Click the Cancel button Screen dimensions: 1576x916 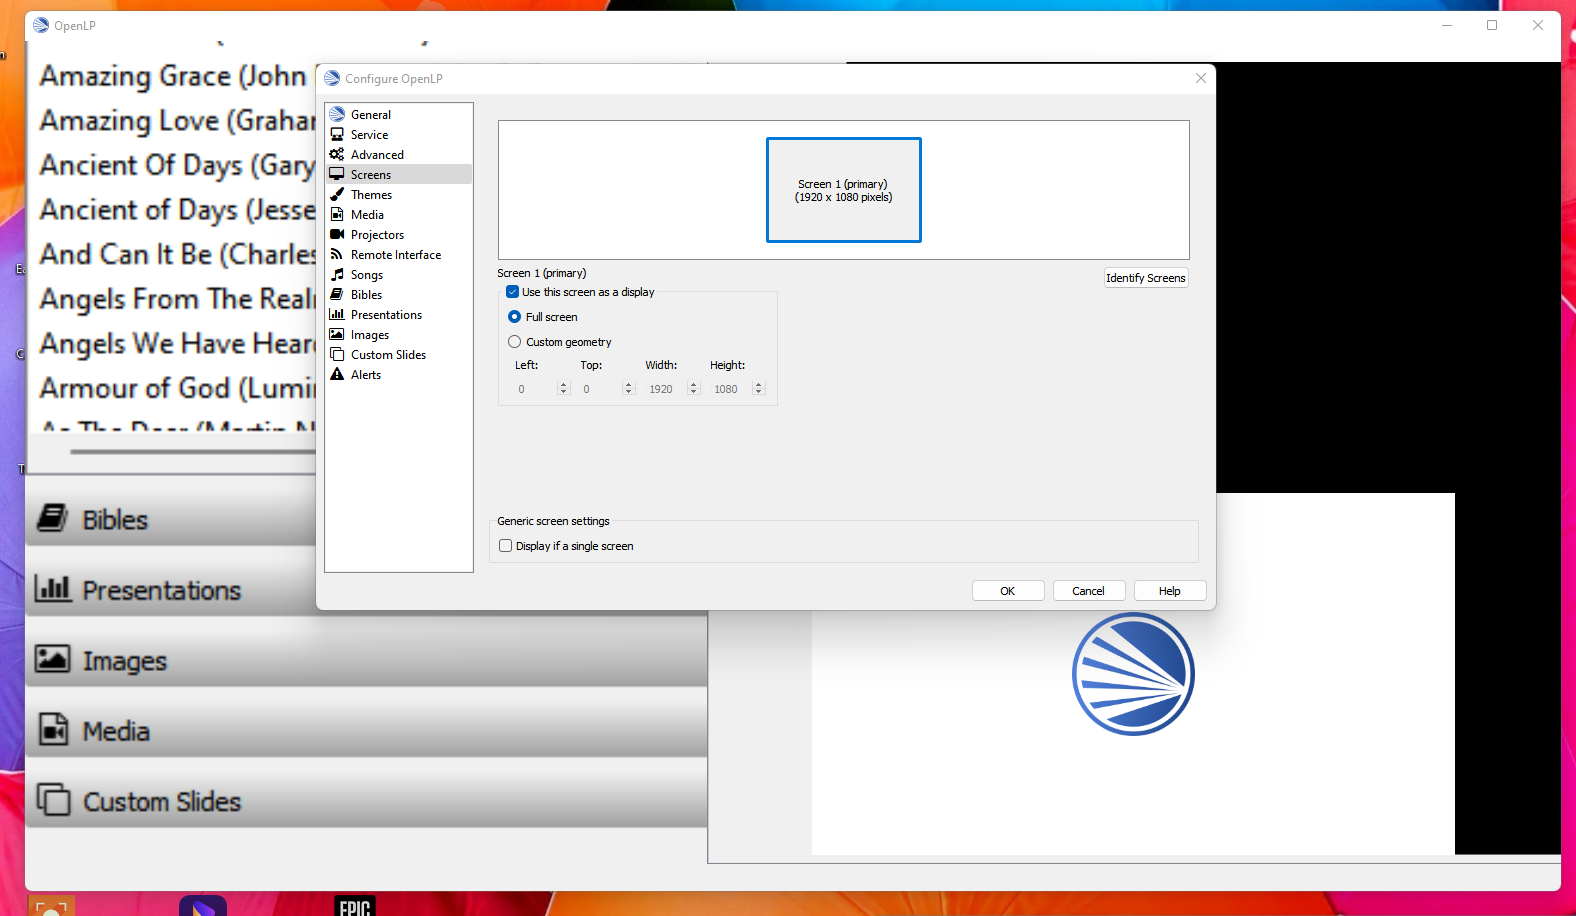click(1089, 591)
